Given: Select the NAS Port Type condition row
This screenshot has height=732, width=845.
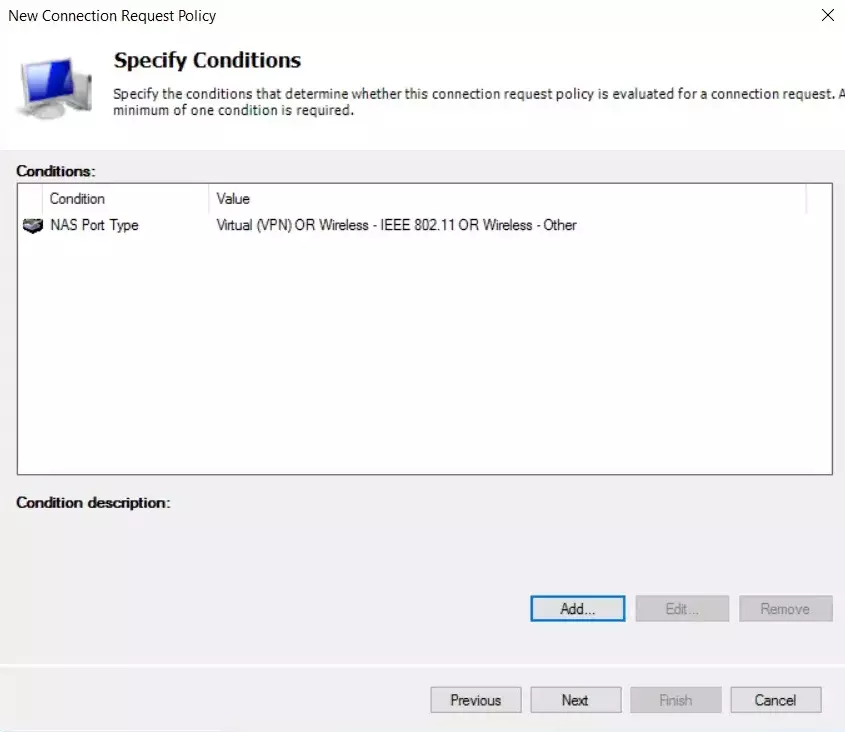Looking at the screenshot, I should (95, 225).
